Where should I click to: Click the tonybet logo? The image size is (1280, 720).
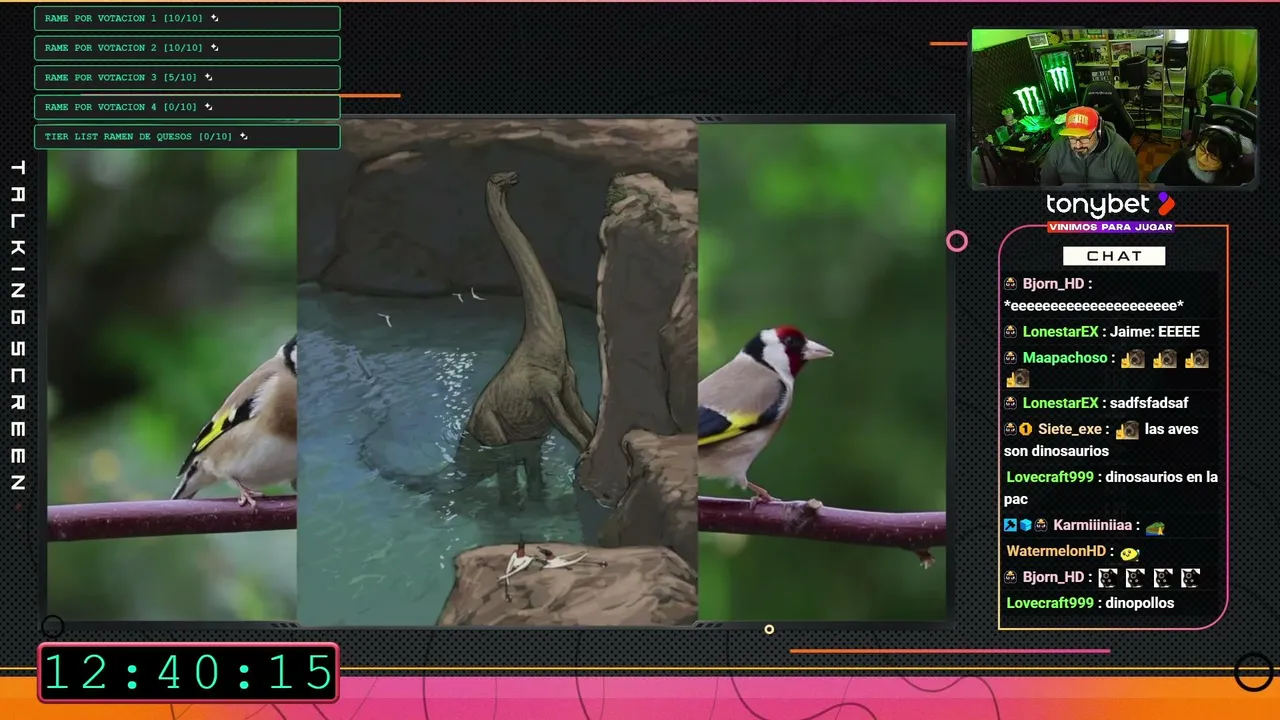(1110, 205)
